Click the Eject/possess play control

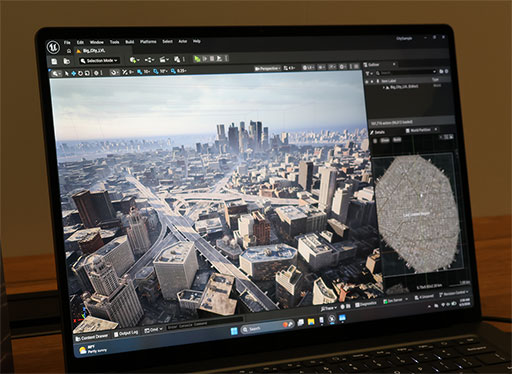click(219, 58)
